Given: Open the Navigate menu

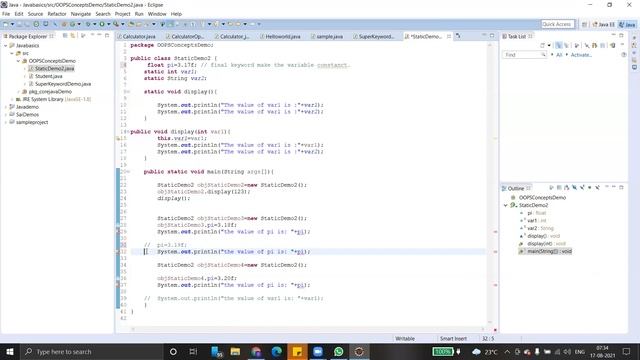Looking at the screenshot, I should (81, 14).
